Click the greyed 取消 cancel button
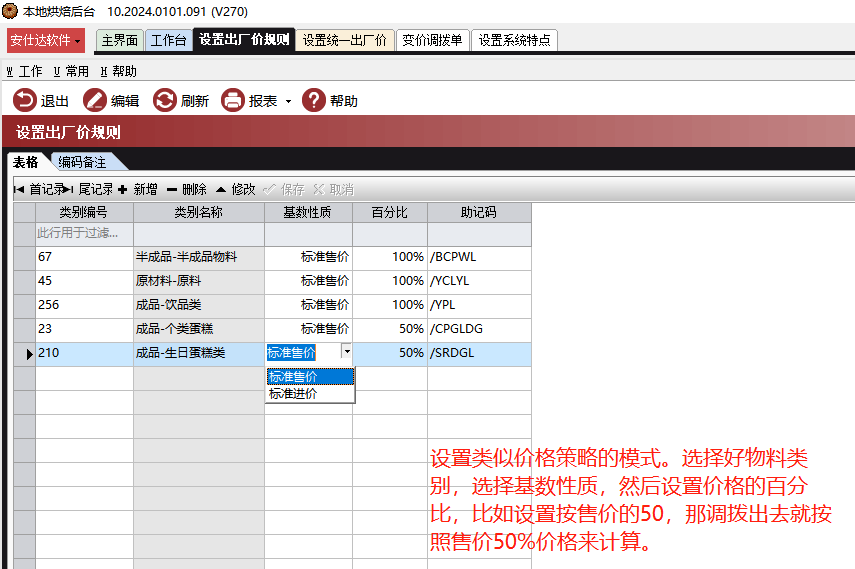 [x=334, y=189]
